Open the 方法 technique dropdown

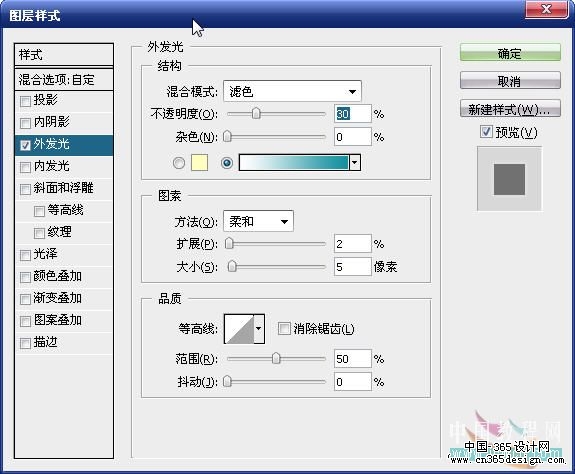258,221
